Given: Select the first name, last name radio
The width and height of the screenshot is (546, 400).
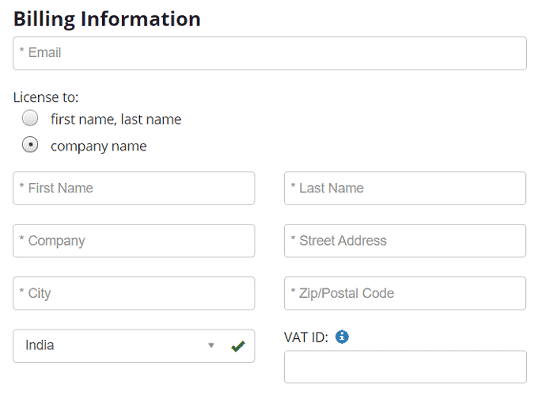Looking at the screenshot, I should coord(30,118).
